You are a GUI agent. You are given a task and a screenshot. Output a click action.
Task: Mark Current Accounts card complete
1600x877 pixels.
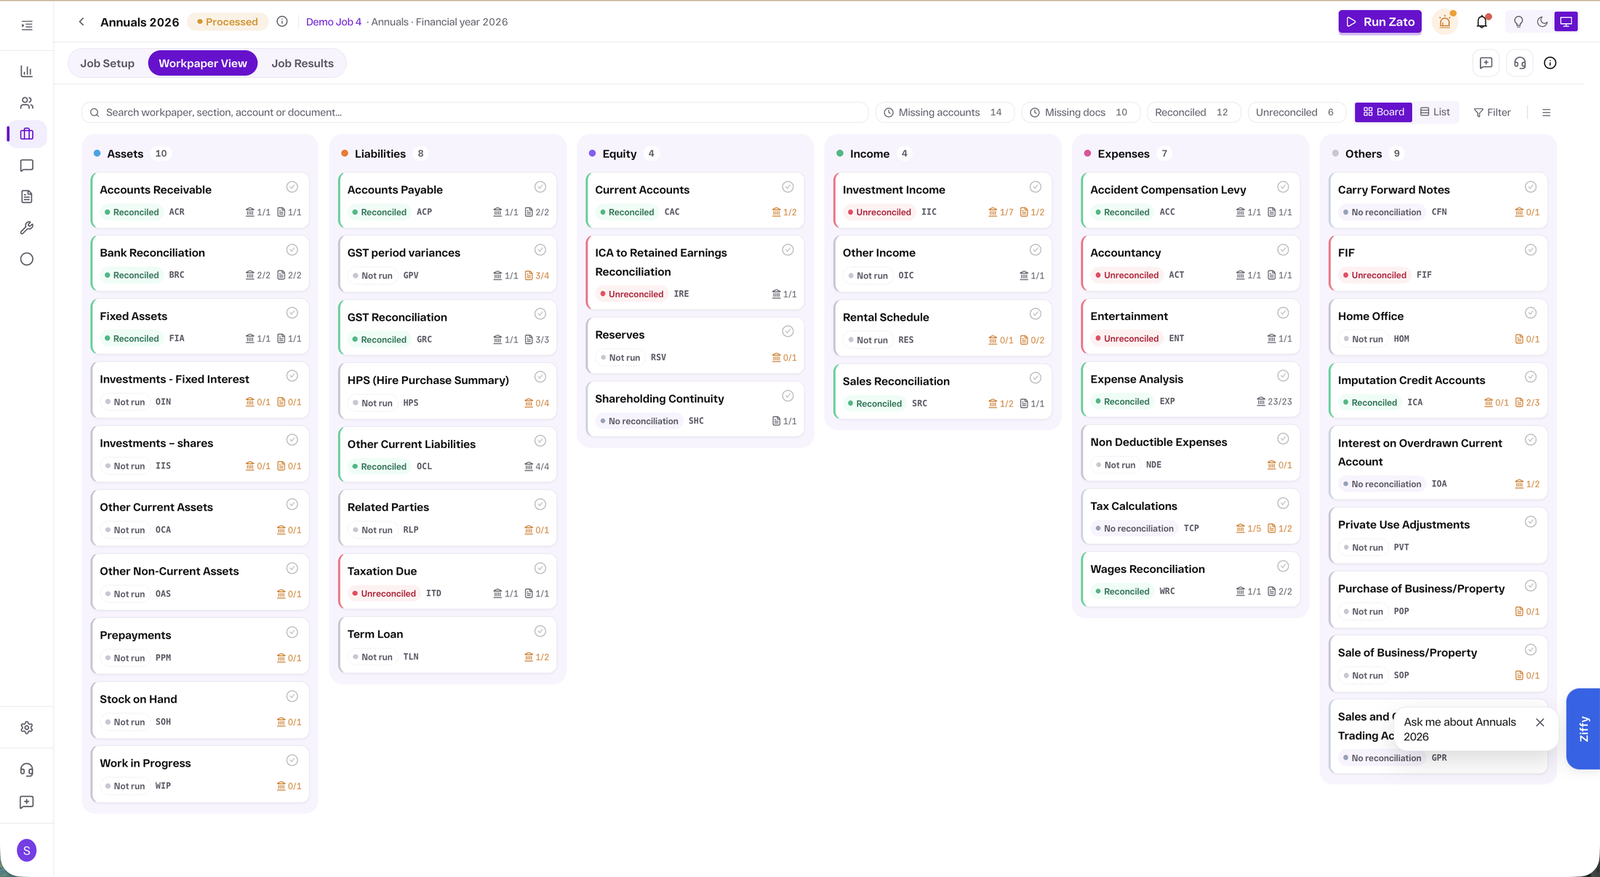[788, 187]
